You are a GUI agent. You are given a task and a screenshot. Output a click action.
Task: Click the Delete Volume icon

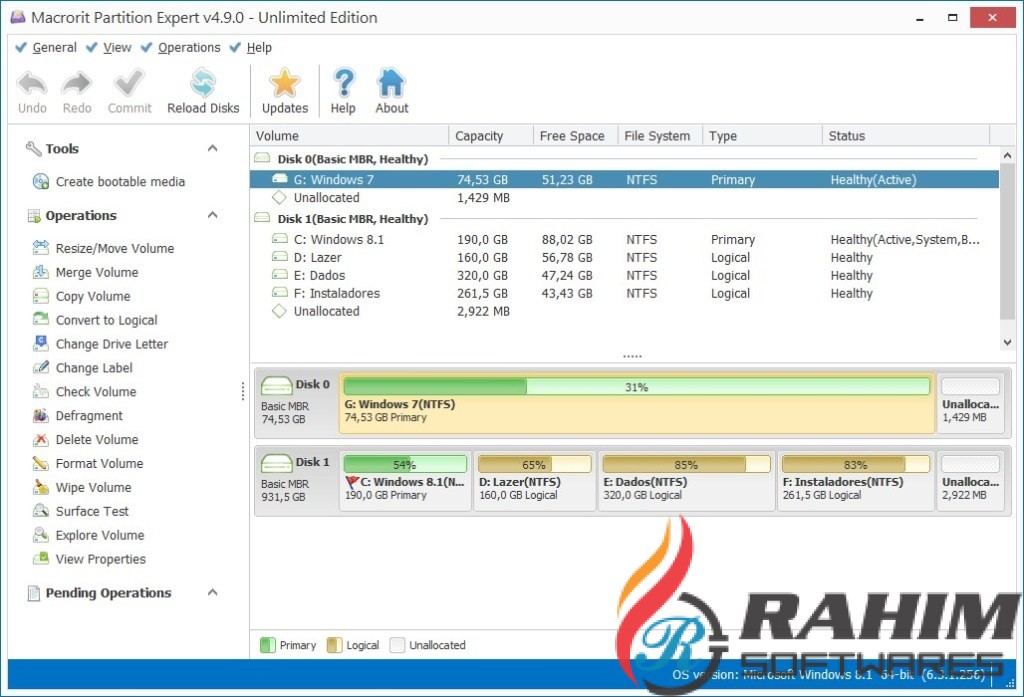(x=40, y=440)
